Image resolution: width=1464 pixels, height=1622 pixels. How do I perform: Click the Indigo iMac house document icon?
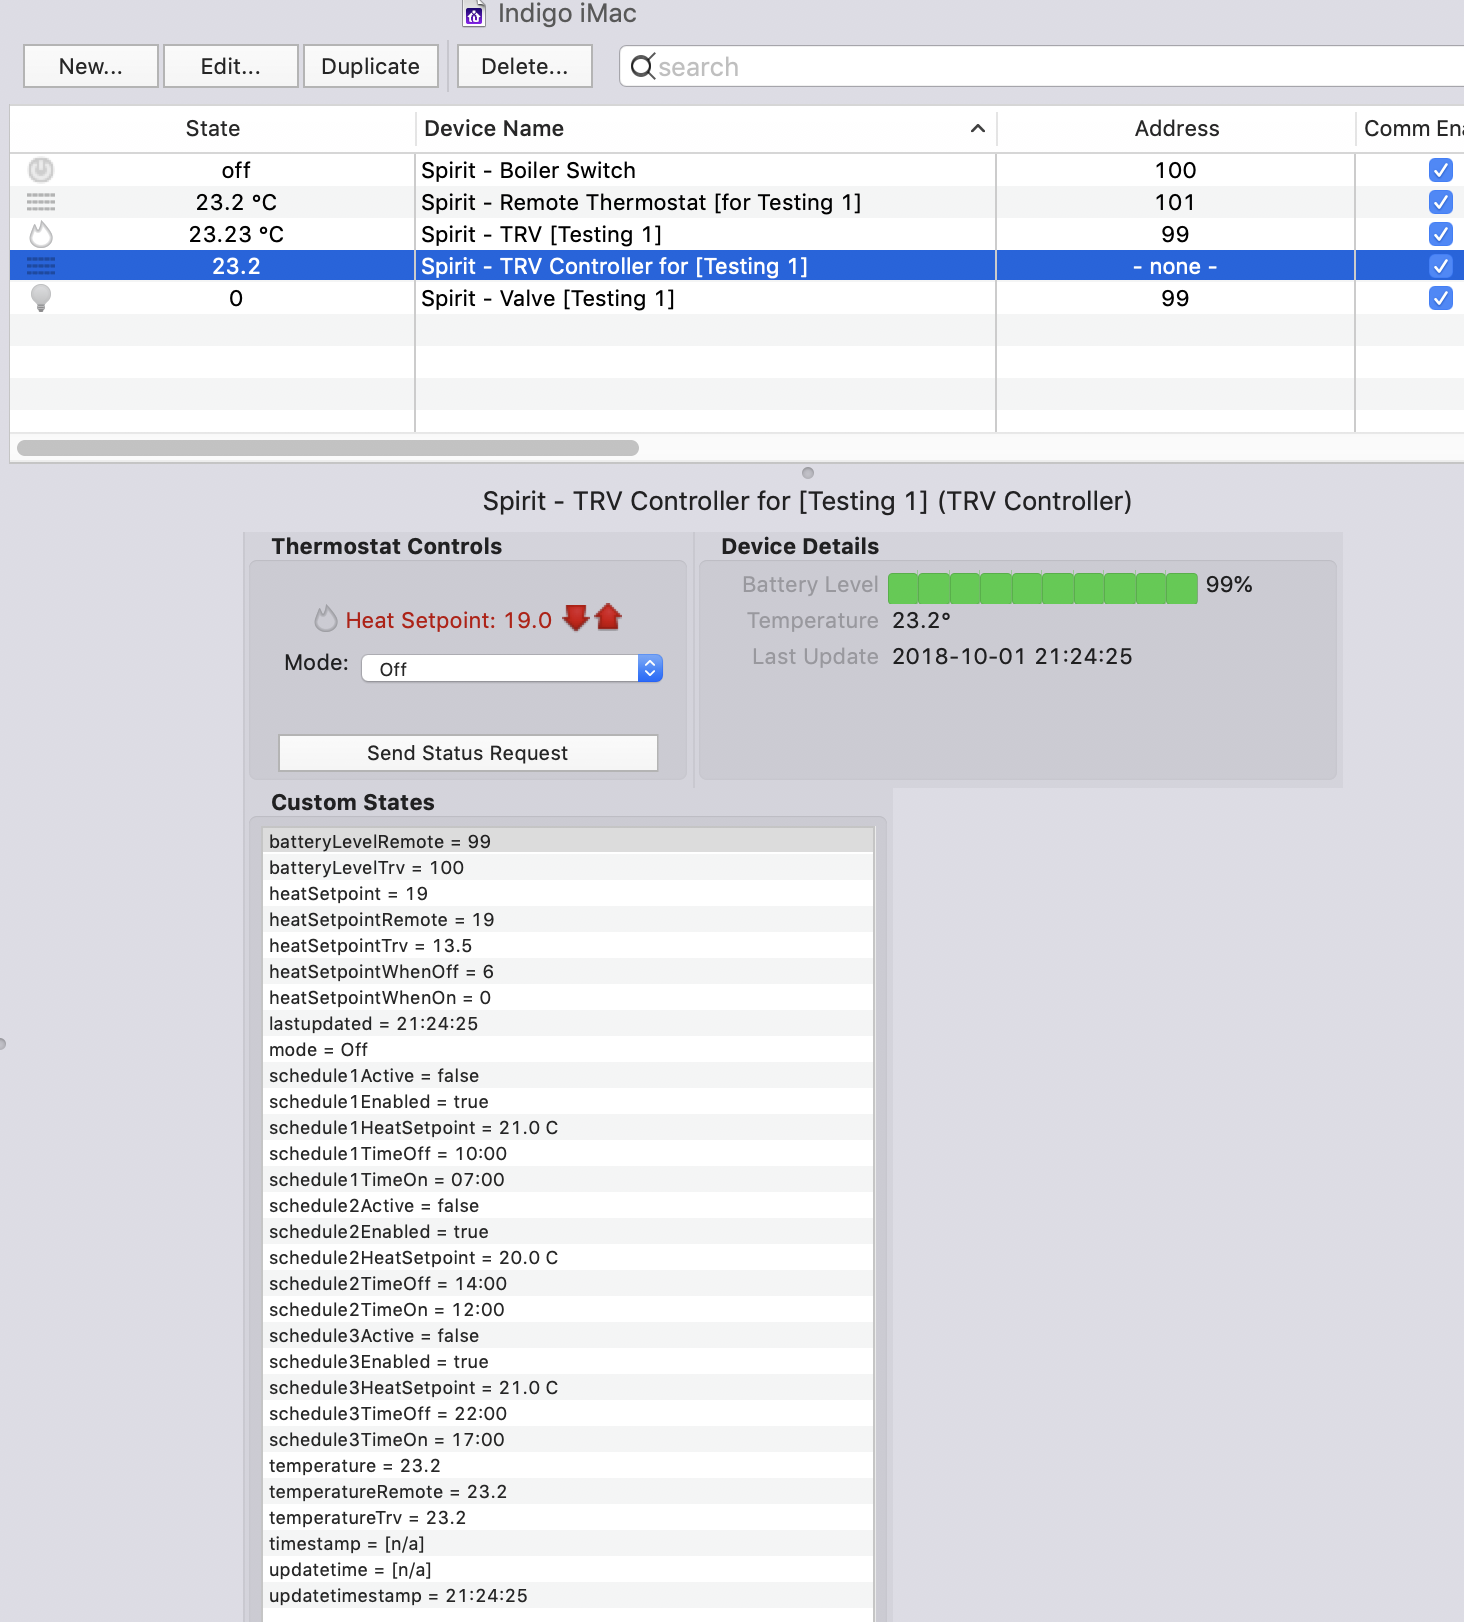click(474, 14)
